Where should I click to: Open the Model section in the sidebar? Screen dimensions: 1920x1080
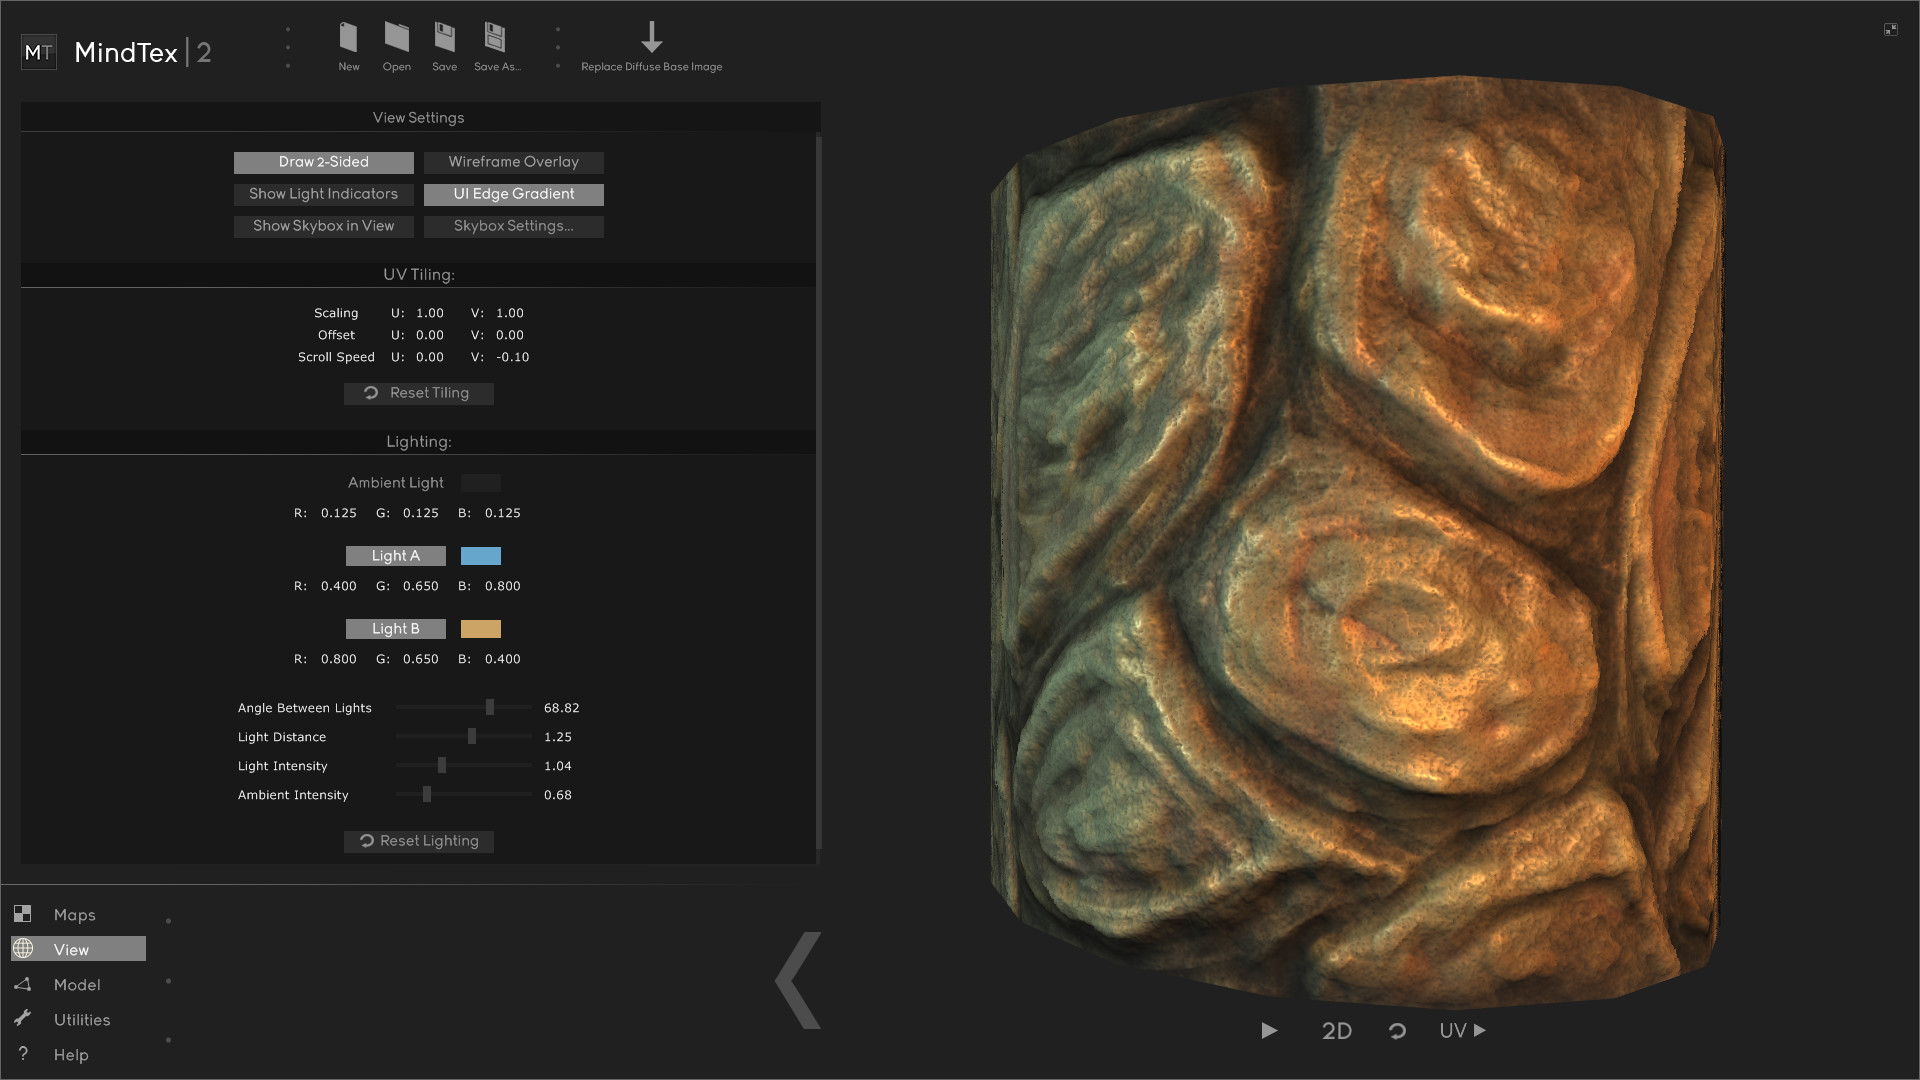pos(77,984)
